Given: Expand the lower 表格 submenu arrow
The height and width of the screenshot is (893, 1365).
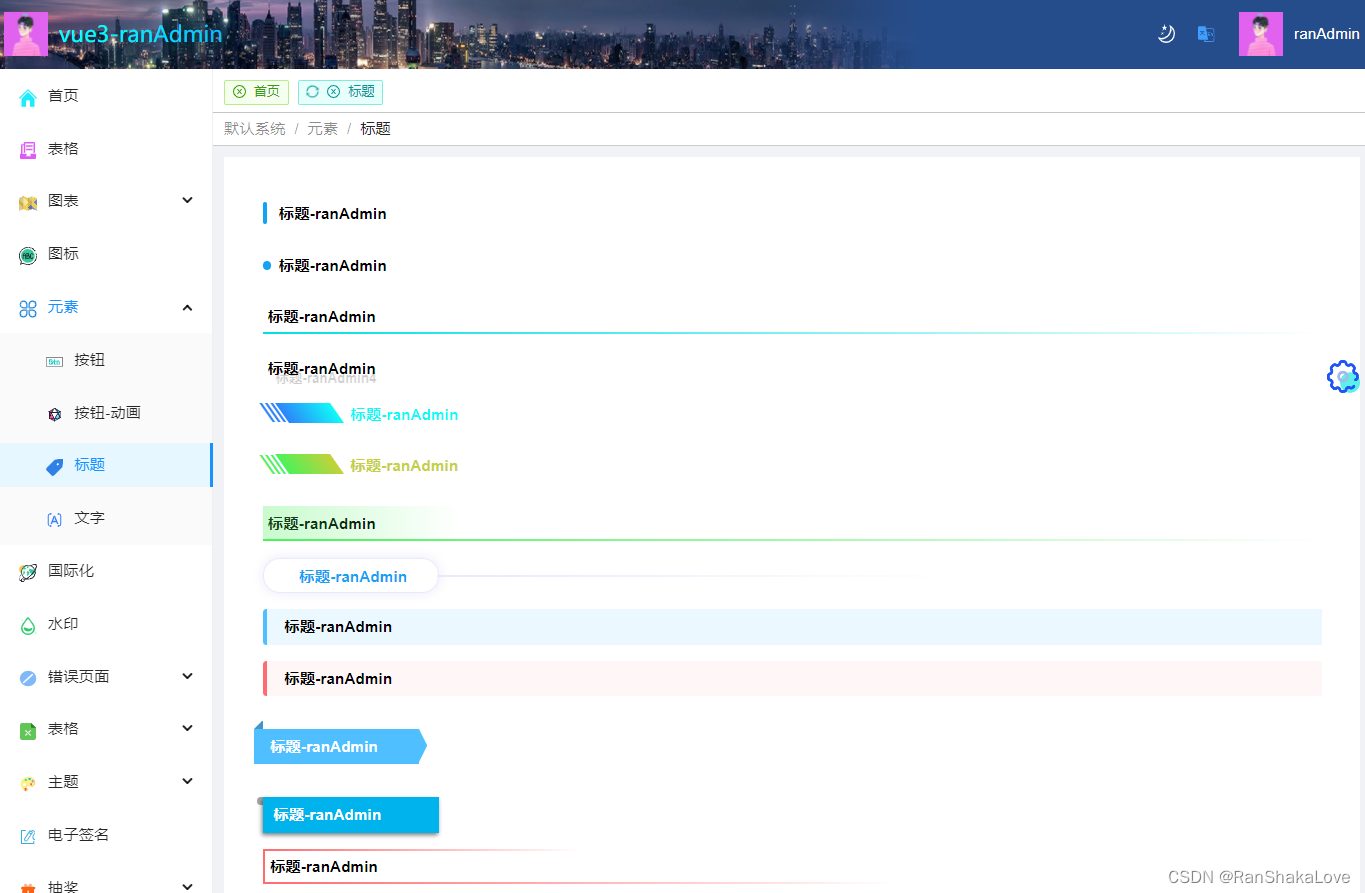Looking at the screenshot, I should (x=187, y=728).
